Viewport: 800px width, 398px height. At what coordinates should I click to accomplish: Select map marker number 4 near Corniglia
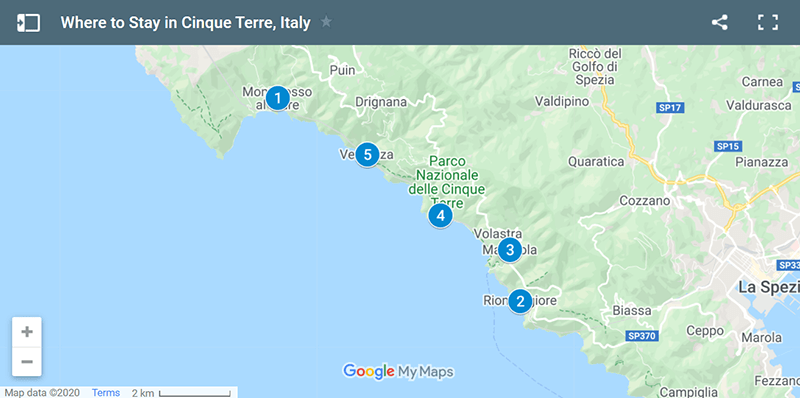click(x=440, y=215)
